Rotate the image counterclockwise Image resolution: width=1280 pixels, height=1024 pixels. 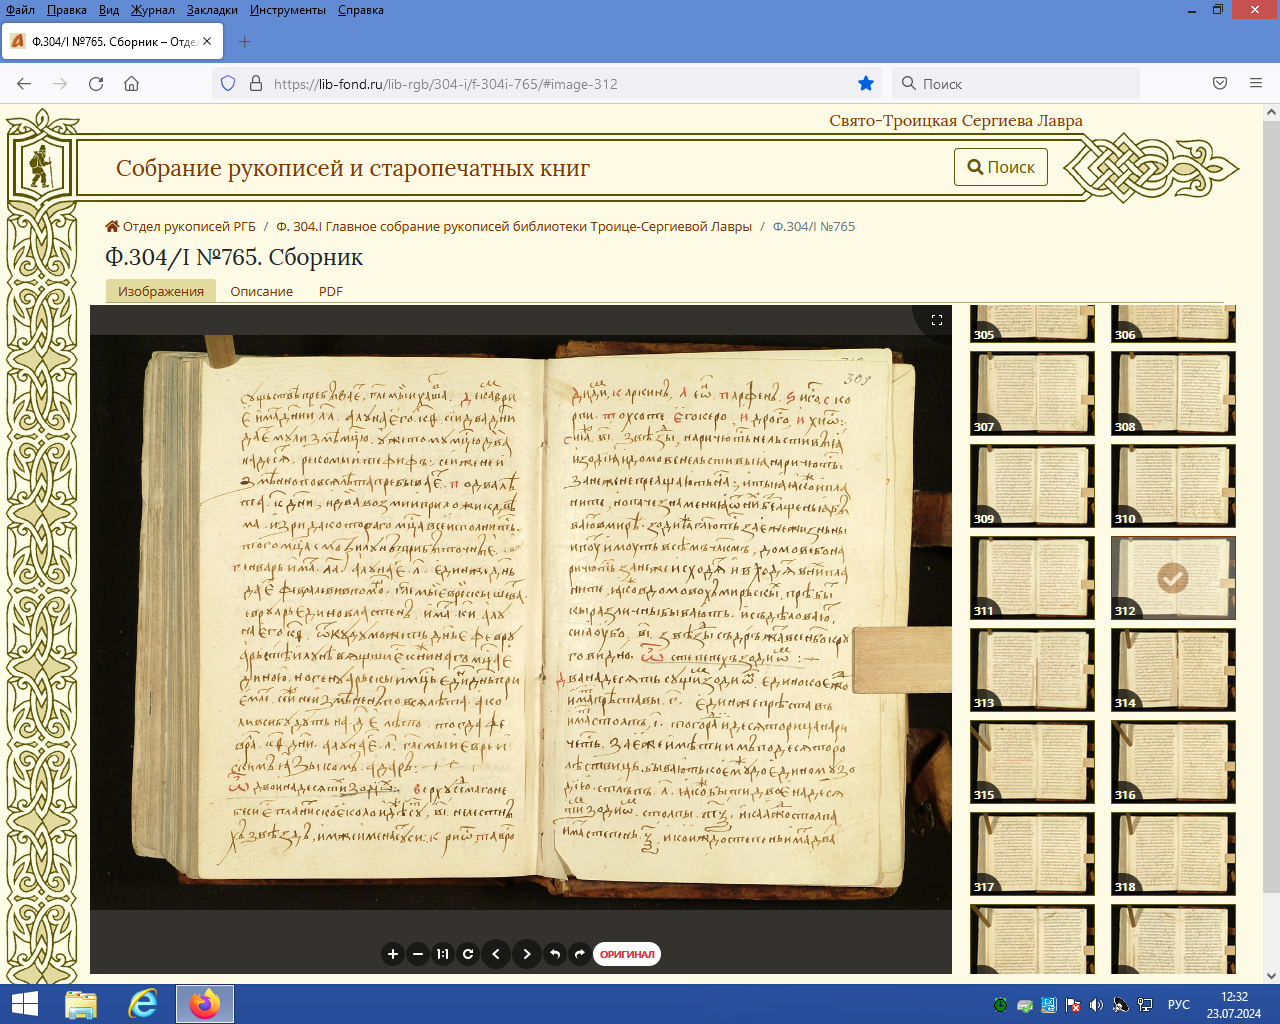555,954
